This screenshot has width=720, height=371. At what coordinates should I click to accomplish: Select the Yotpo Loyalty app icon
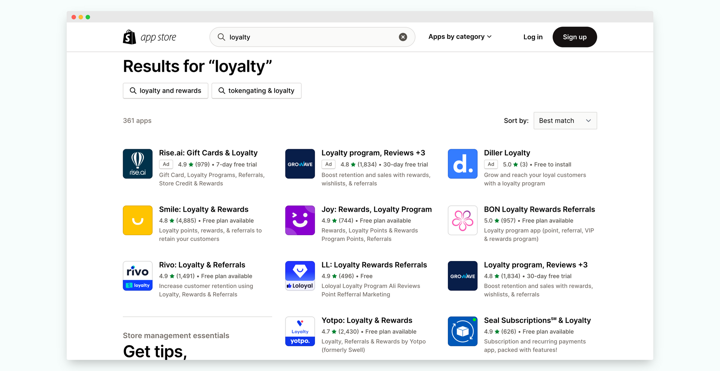click(300, 331)
